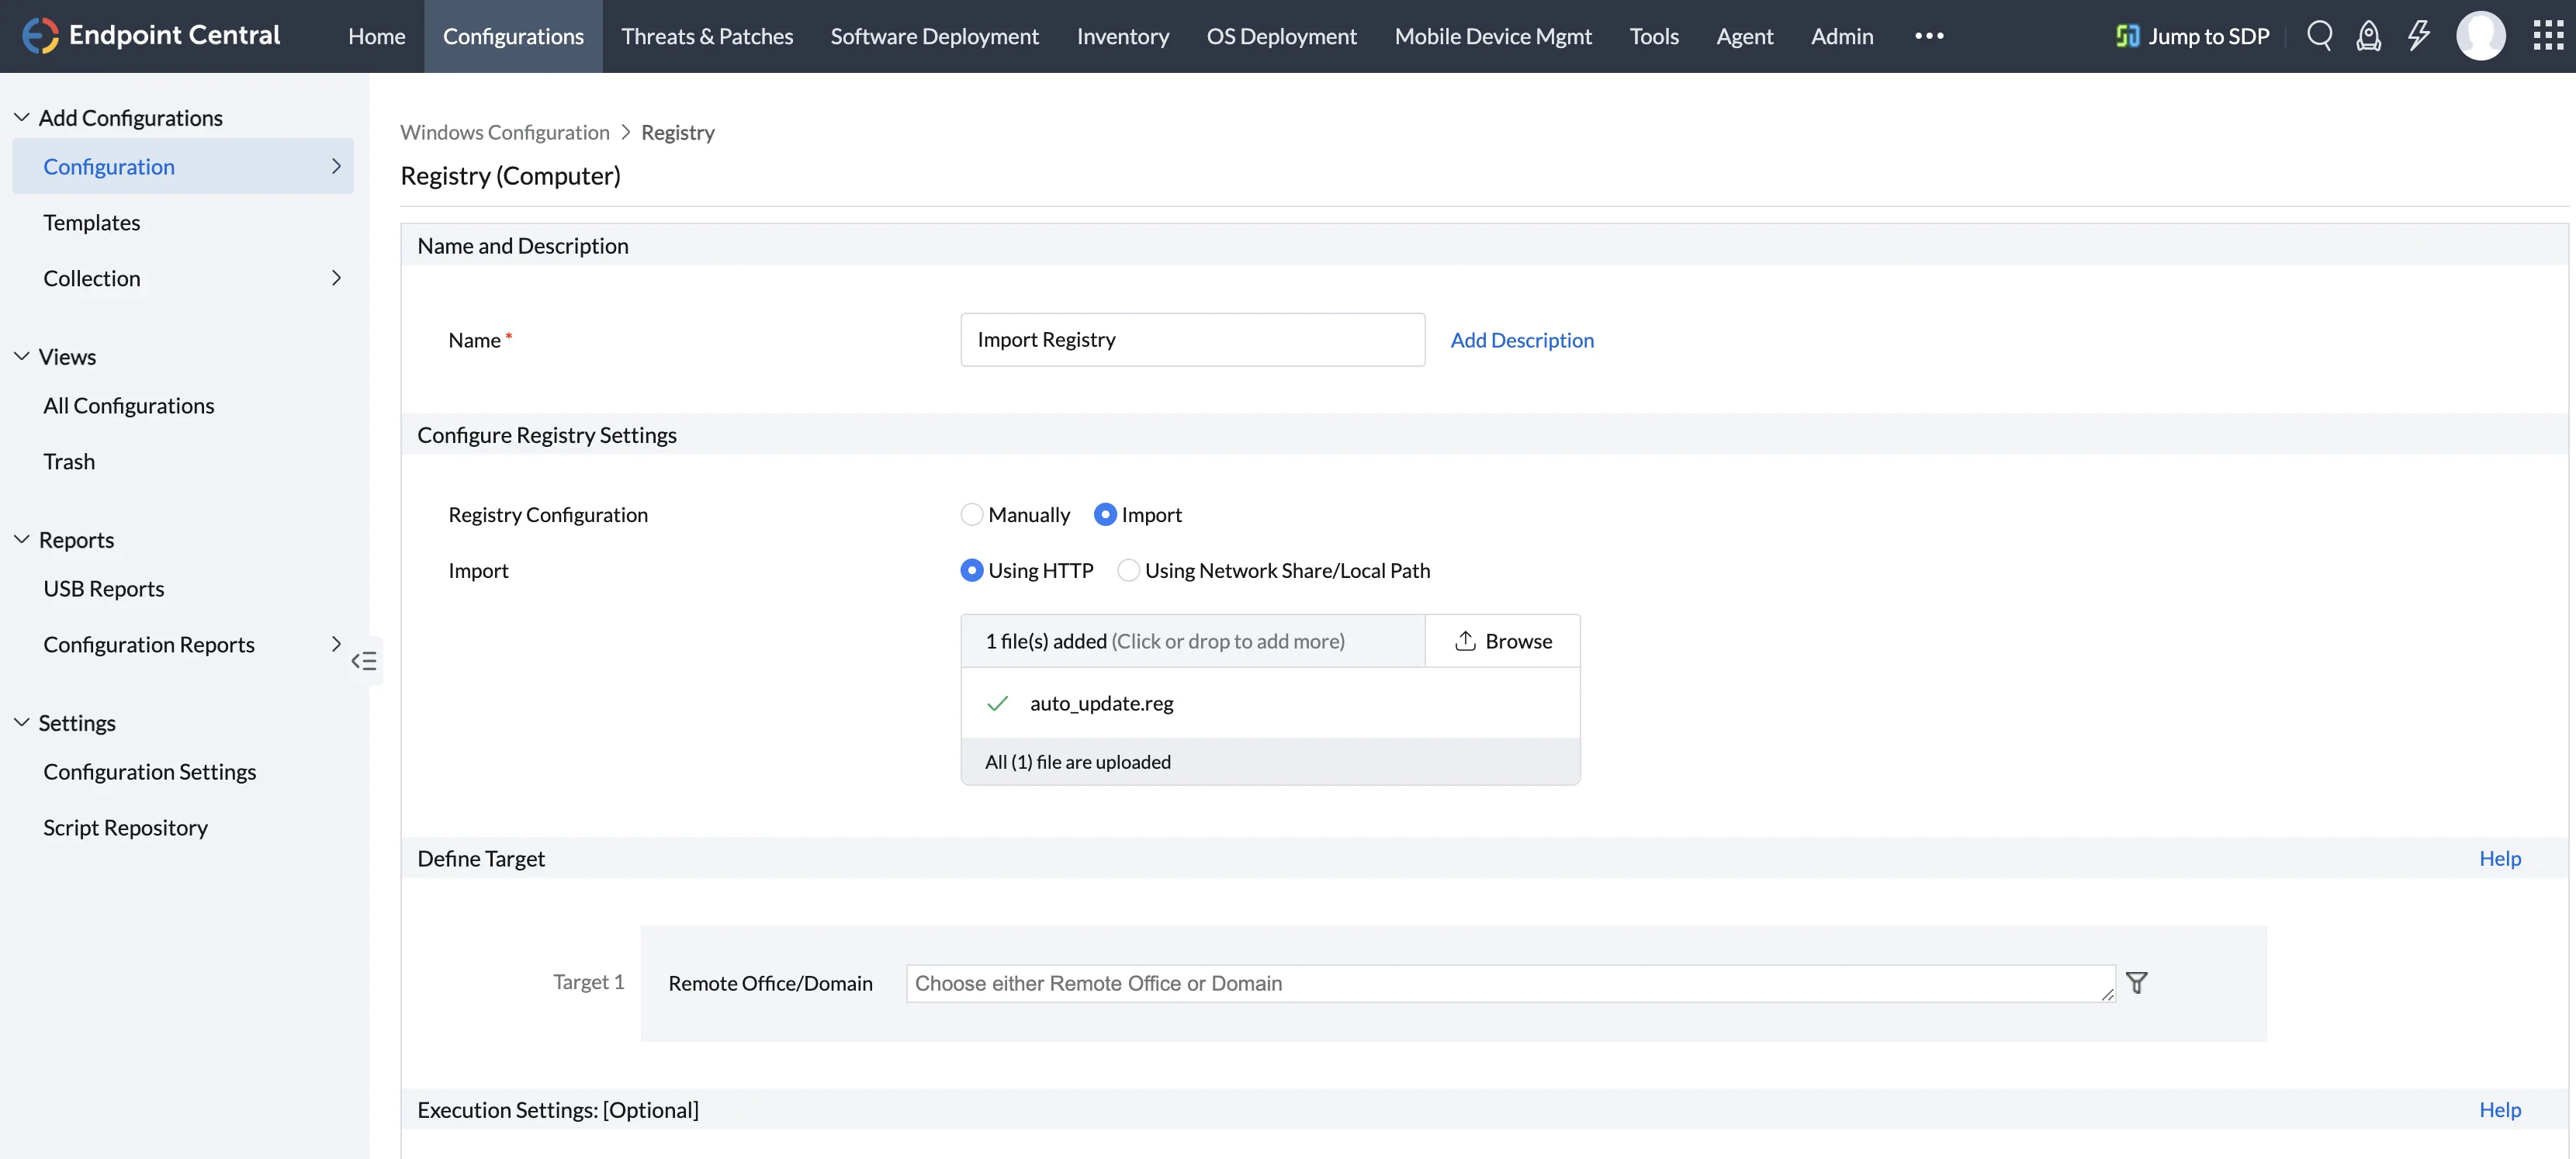Collapse the Views section
2576x1159 pixels.
pyautogui.click(x=21, y=356)
